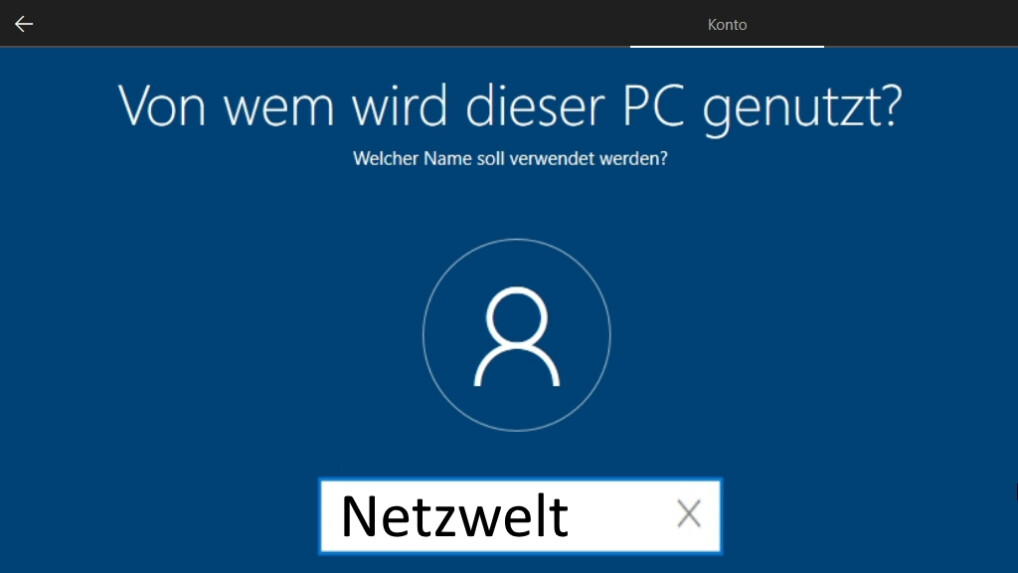The image size is (1018, 573).
Task: Select the Konto tab
Action: click(x=726, y=25)
